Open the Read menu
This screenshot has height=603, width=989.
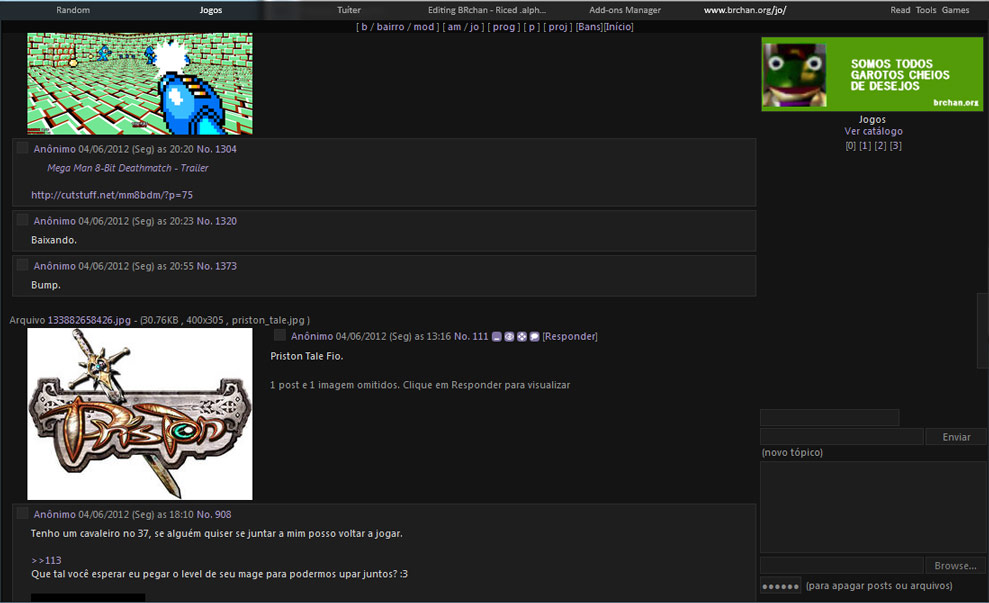(x=900, y=10)
